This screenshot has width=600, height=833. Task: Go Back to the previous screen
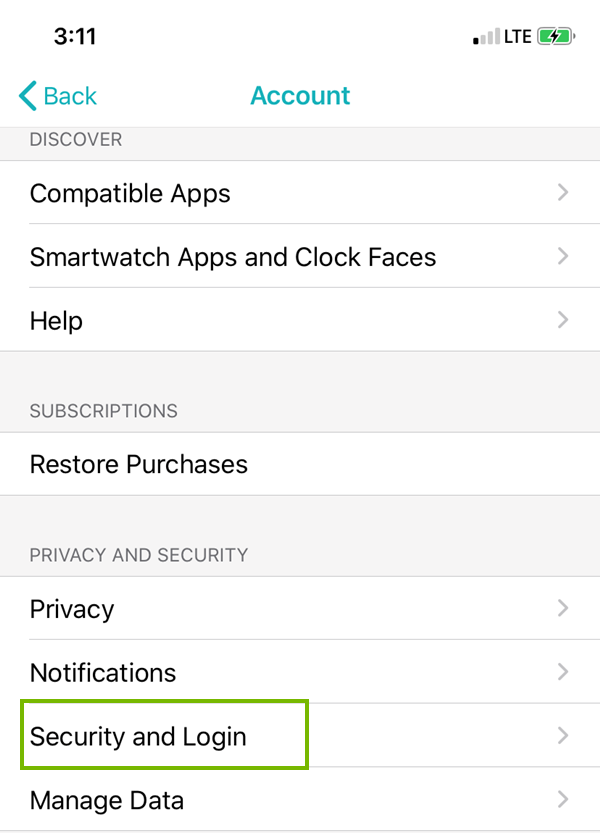pos(57,95)
